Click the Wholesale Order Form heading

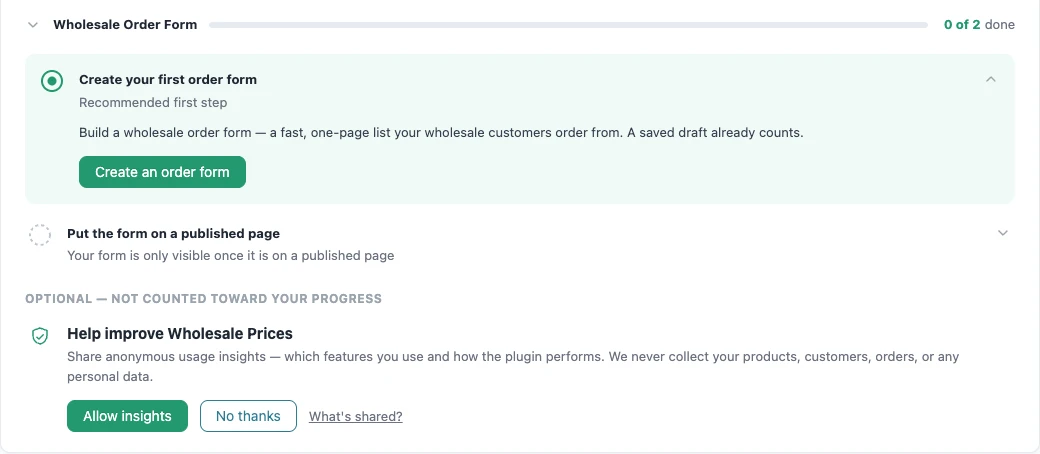[x=125, y=25]
